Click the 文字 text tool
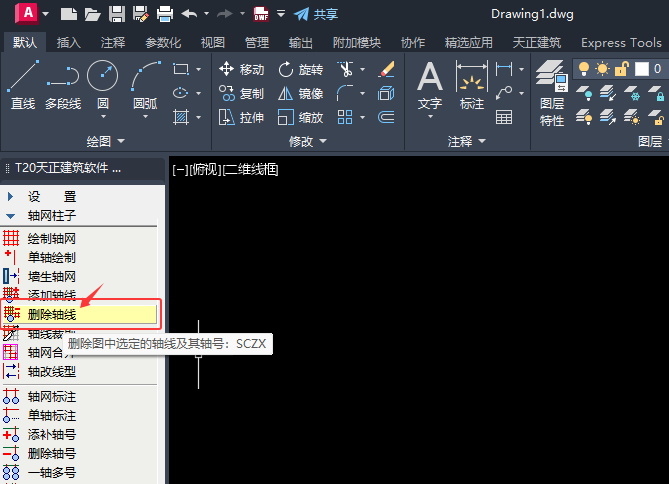669x484 pixels. tap(430, 85)
